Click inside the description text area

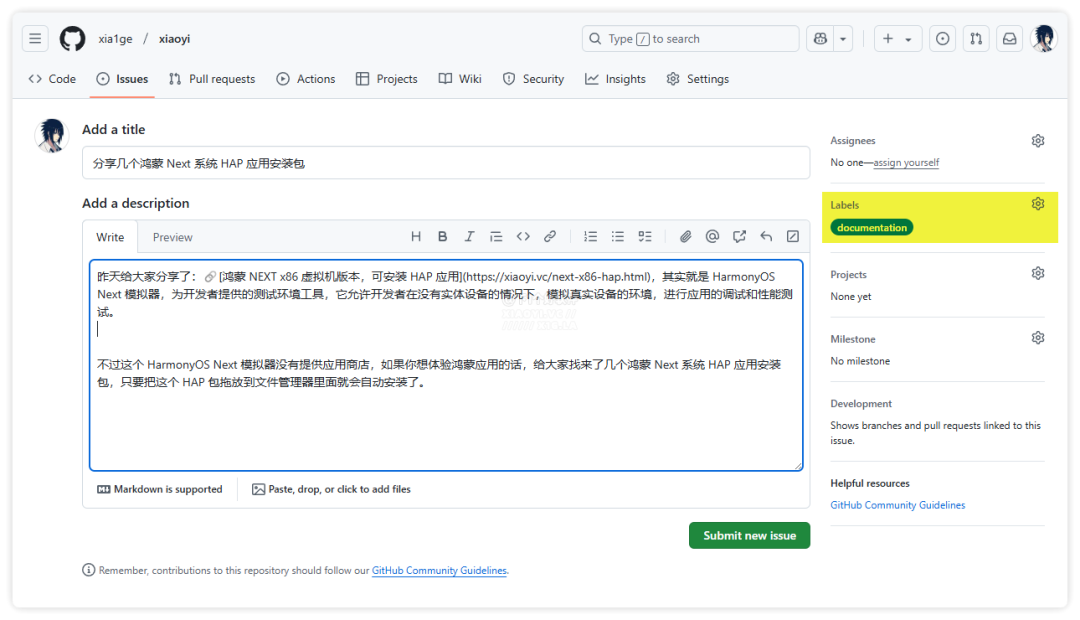(x=446, y=365)
